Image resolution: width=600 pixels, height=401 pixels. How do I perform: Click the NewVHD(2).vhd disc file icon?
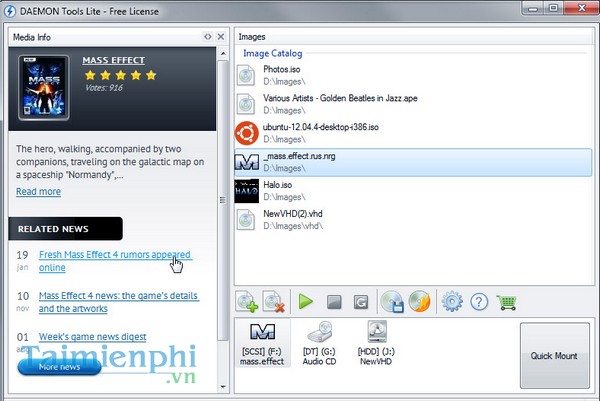246,220
